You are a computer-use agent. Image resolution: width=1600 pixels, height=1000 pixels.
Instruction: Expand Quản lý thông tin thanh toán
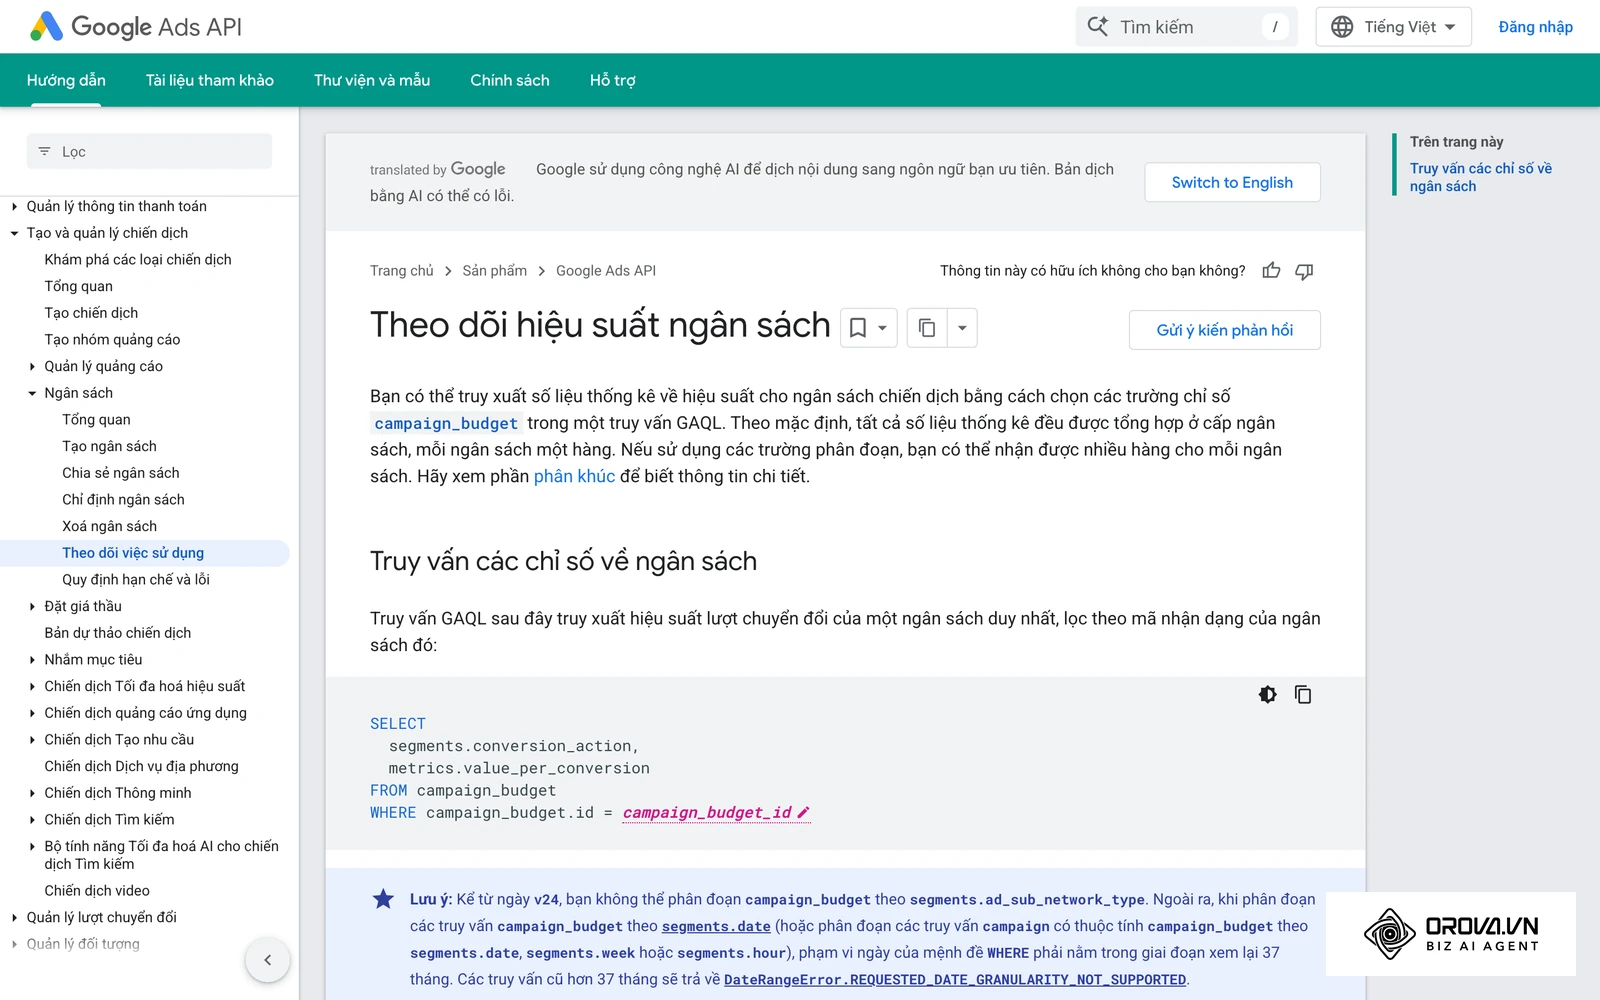(x=14, y=207)
